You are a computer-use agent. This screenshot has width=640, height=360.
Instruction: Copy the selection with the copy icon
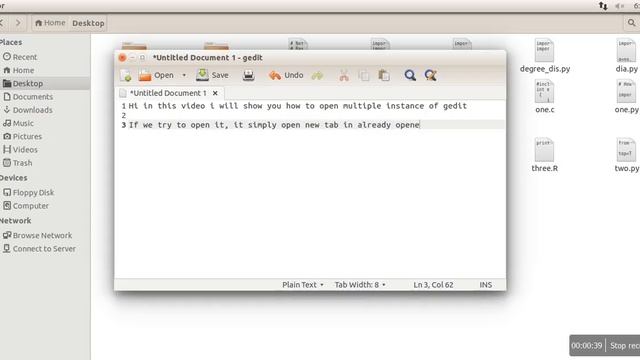coord(364,76)
